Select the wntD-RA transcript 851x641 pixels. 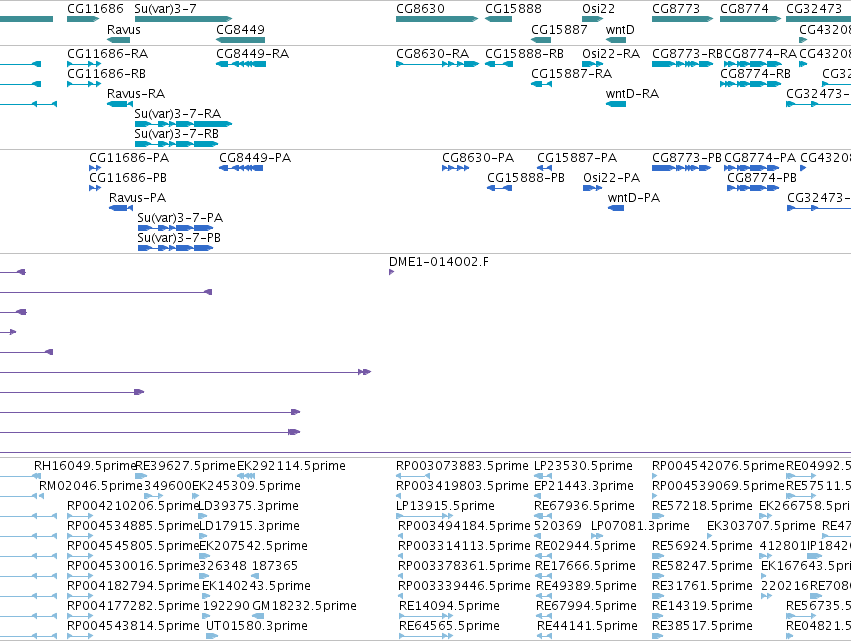615,104
